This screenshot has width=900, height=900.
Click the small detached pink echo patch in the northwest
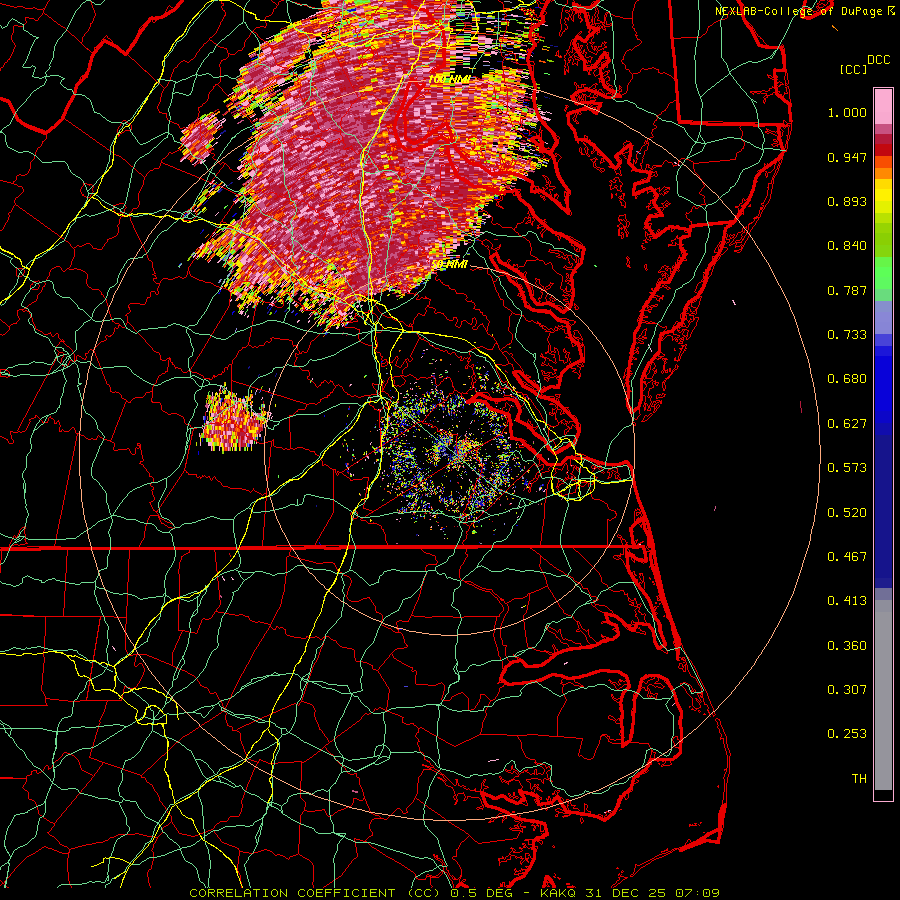click(x=199, y=138)
